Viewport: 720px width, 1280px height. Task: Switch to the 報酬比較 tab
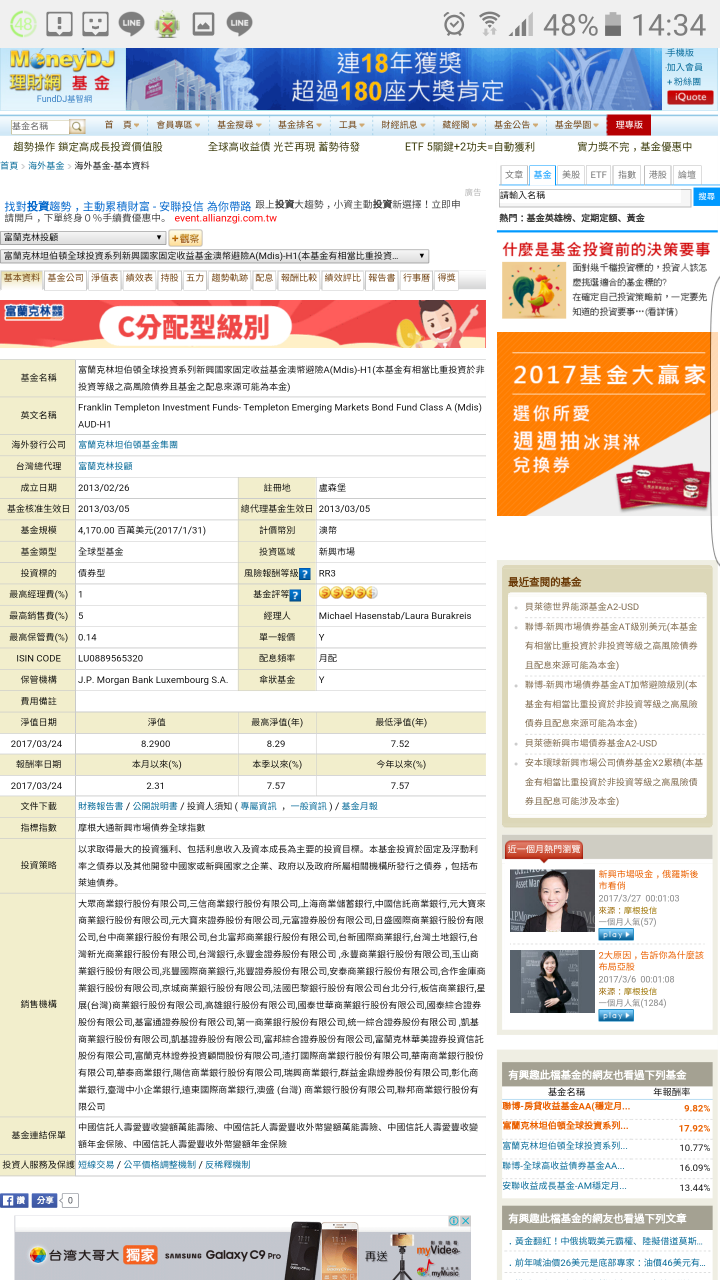[299, 278]
